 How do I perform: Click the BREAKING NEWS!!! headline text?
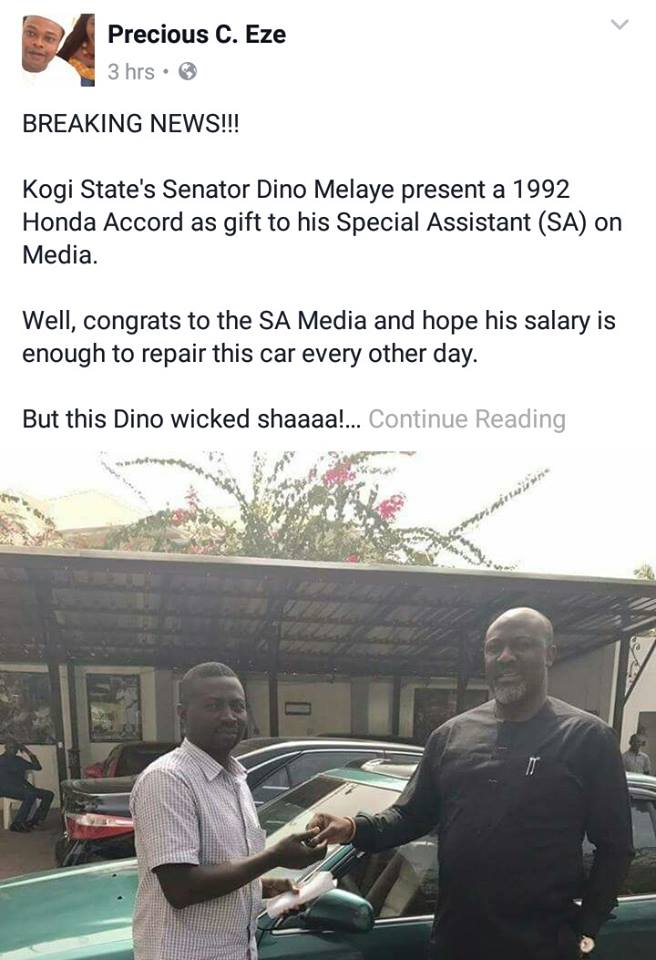click(130, 123)
